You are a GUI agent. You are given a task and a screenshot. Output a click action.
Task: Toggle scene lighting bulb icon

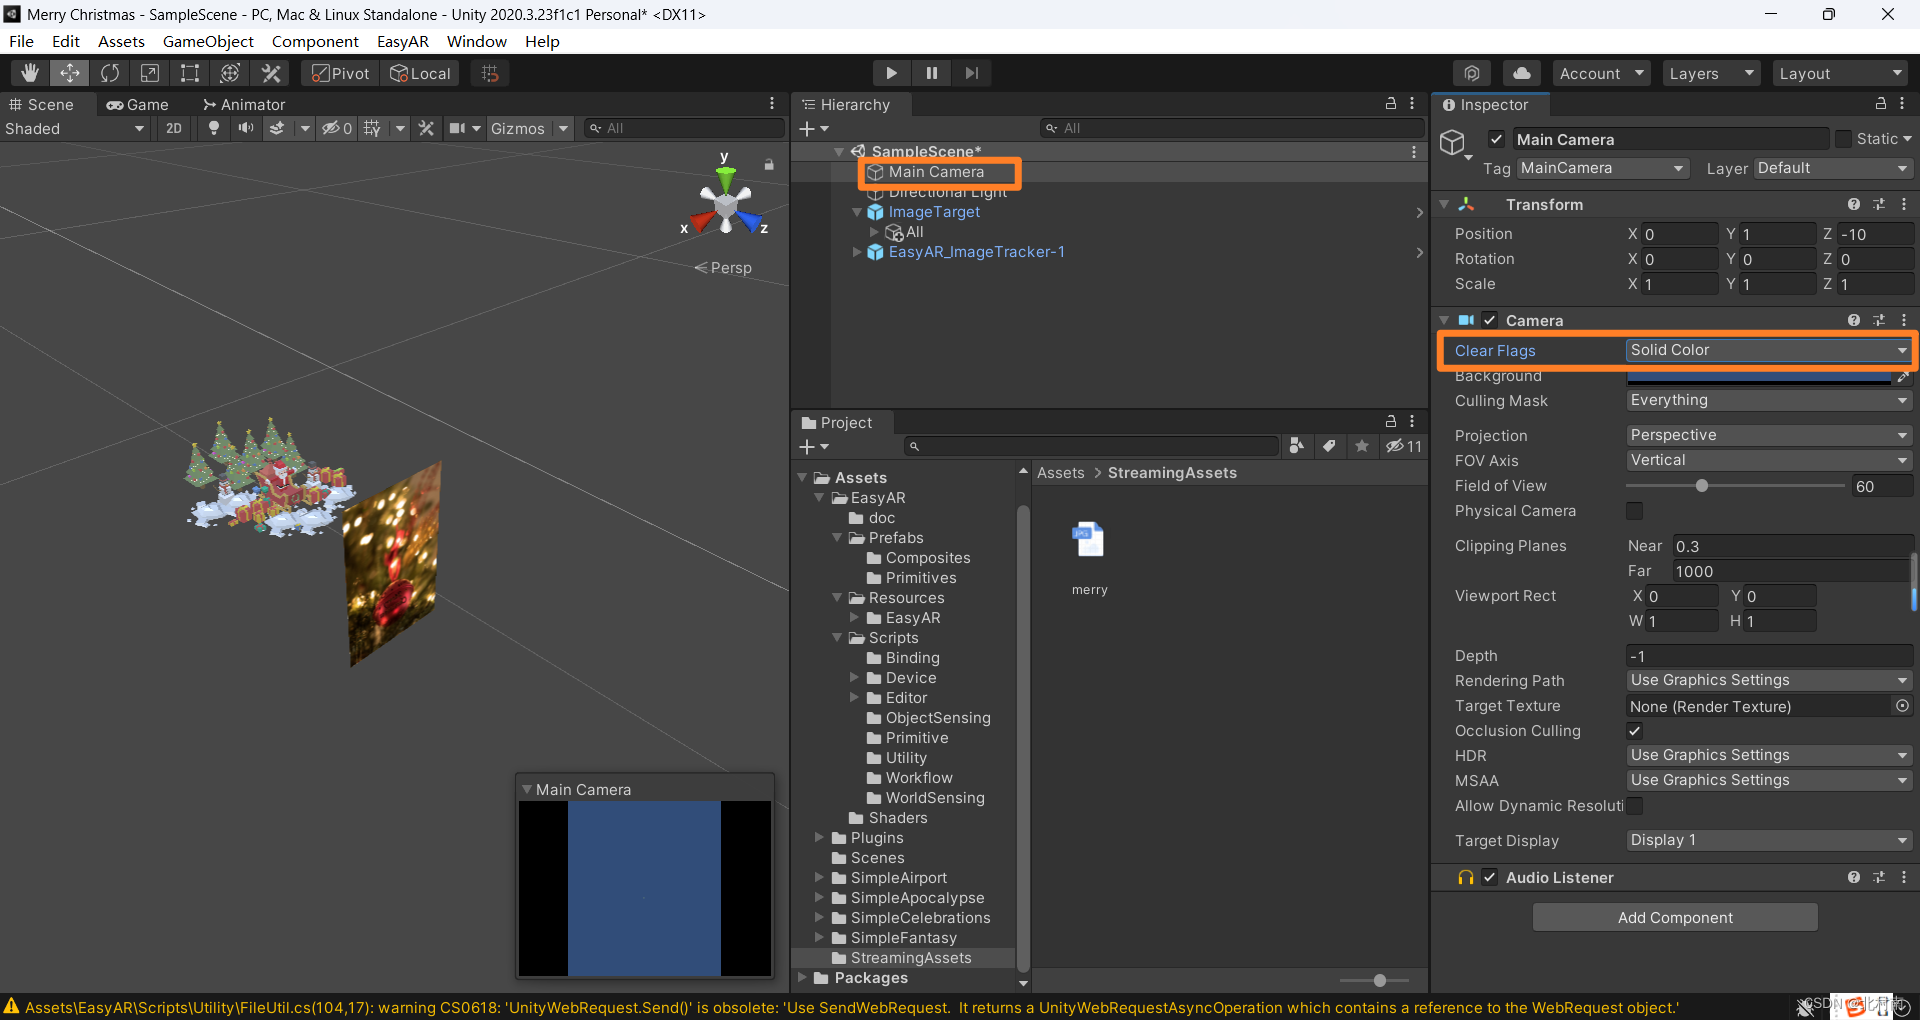[x=213, y=128]
